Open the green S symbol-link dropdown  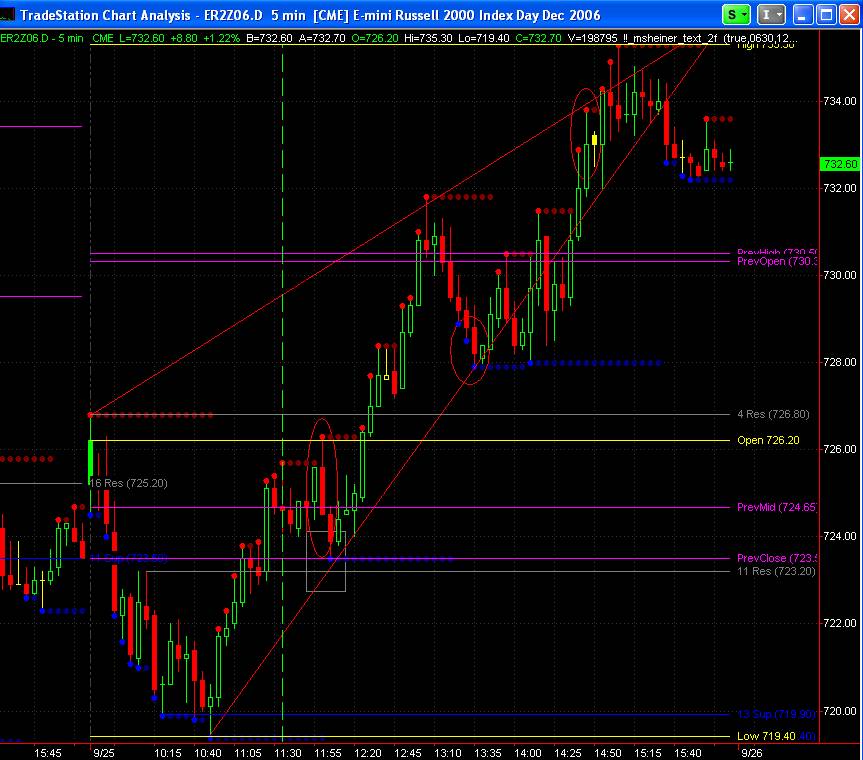[736, 15]
